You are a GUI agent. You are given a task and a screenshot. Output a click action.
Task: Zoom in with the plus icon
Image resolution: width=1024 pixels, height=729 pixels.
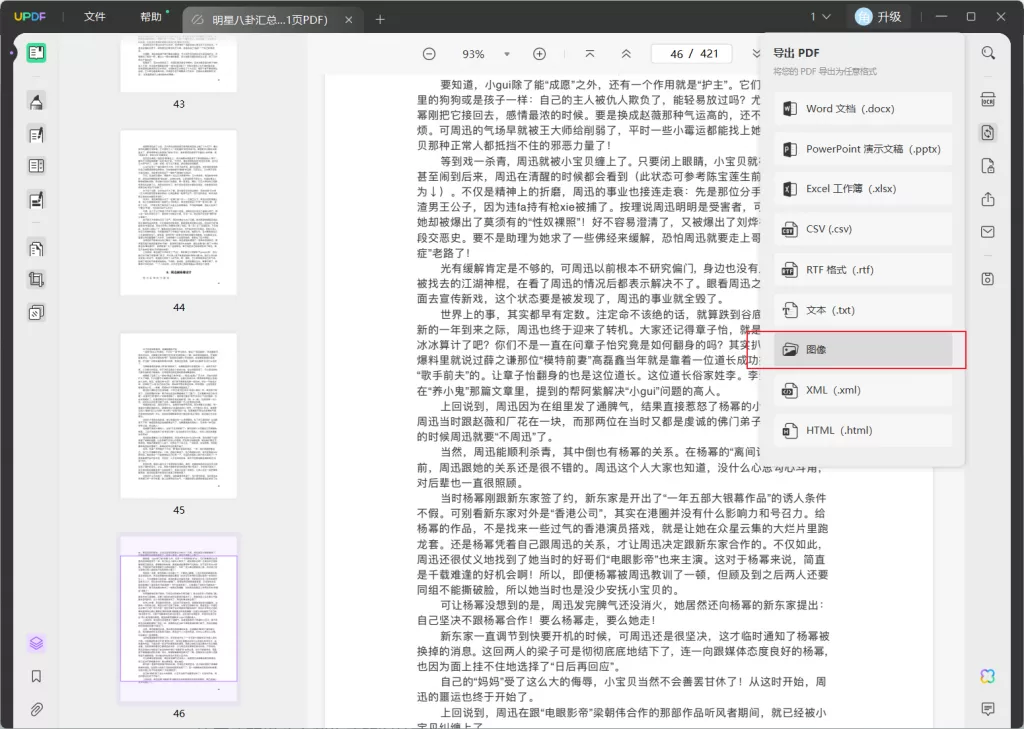[539, 54]
